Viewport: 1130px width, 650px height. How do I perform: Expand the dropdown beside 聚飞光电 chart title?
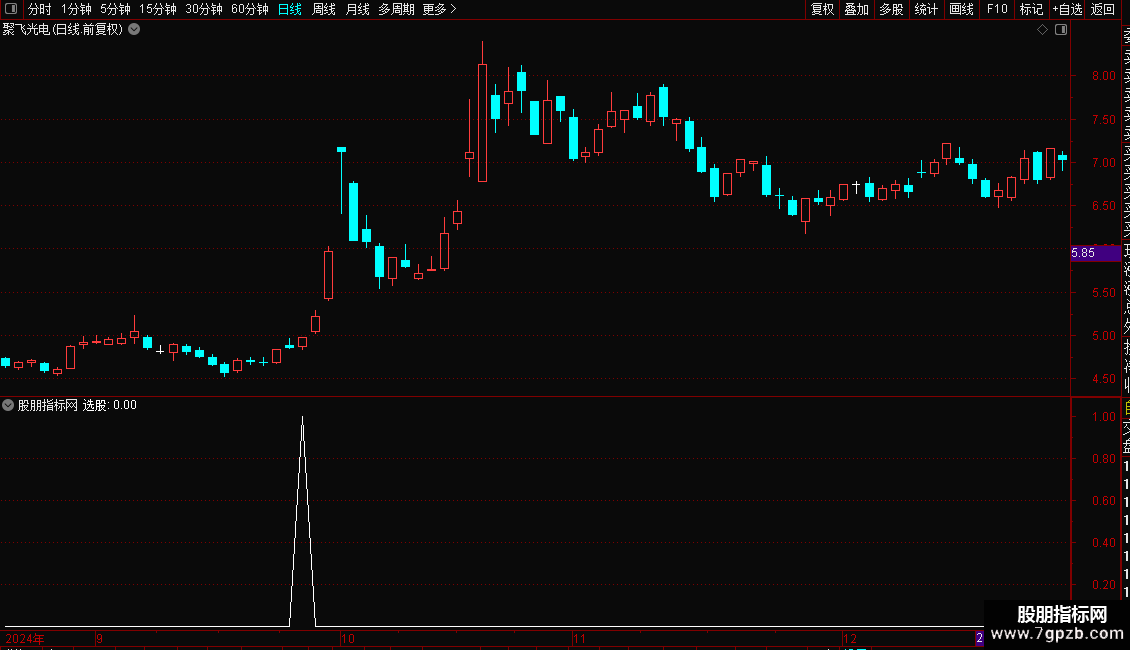pyautogui.click(x=134, y=30)
